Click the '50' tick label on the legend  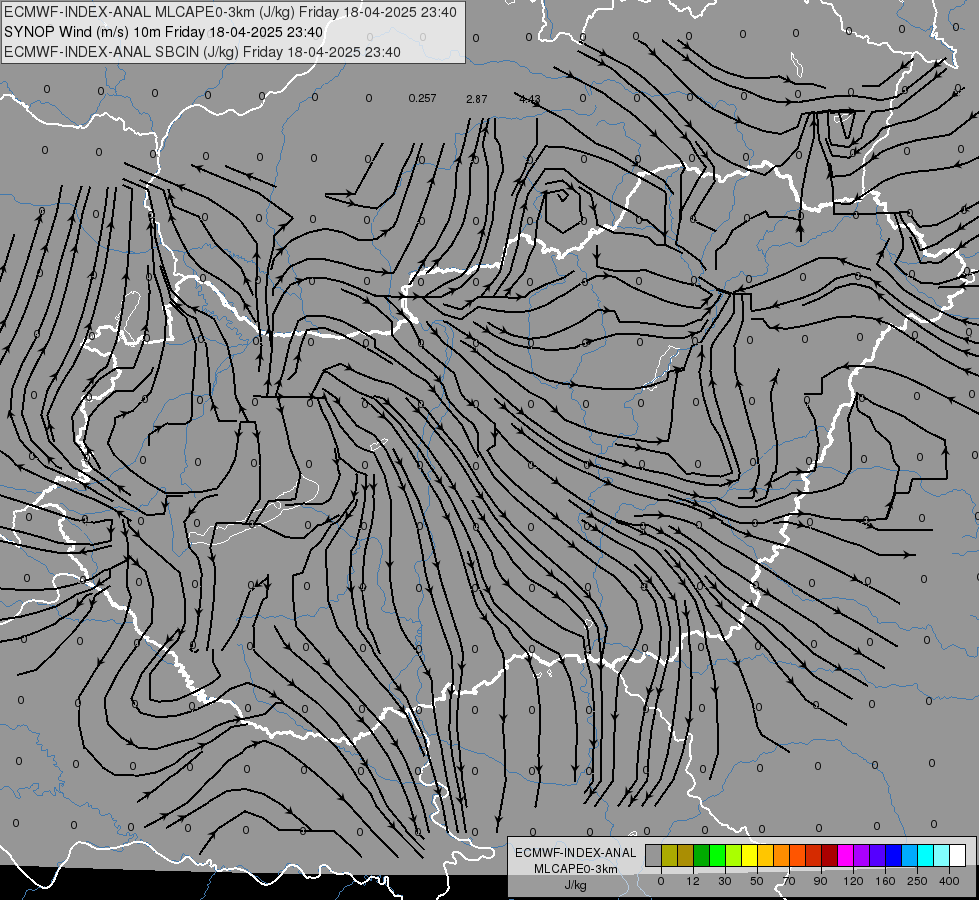[757, 881]
